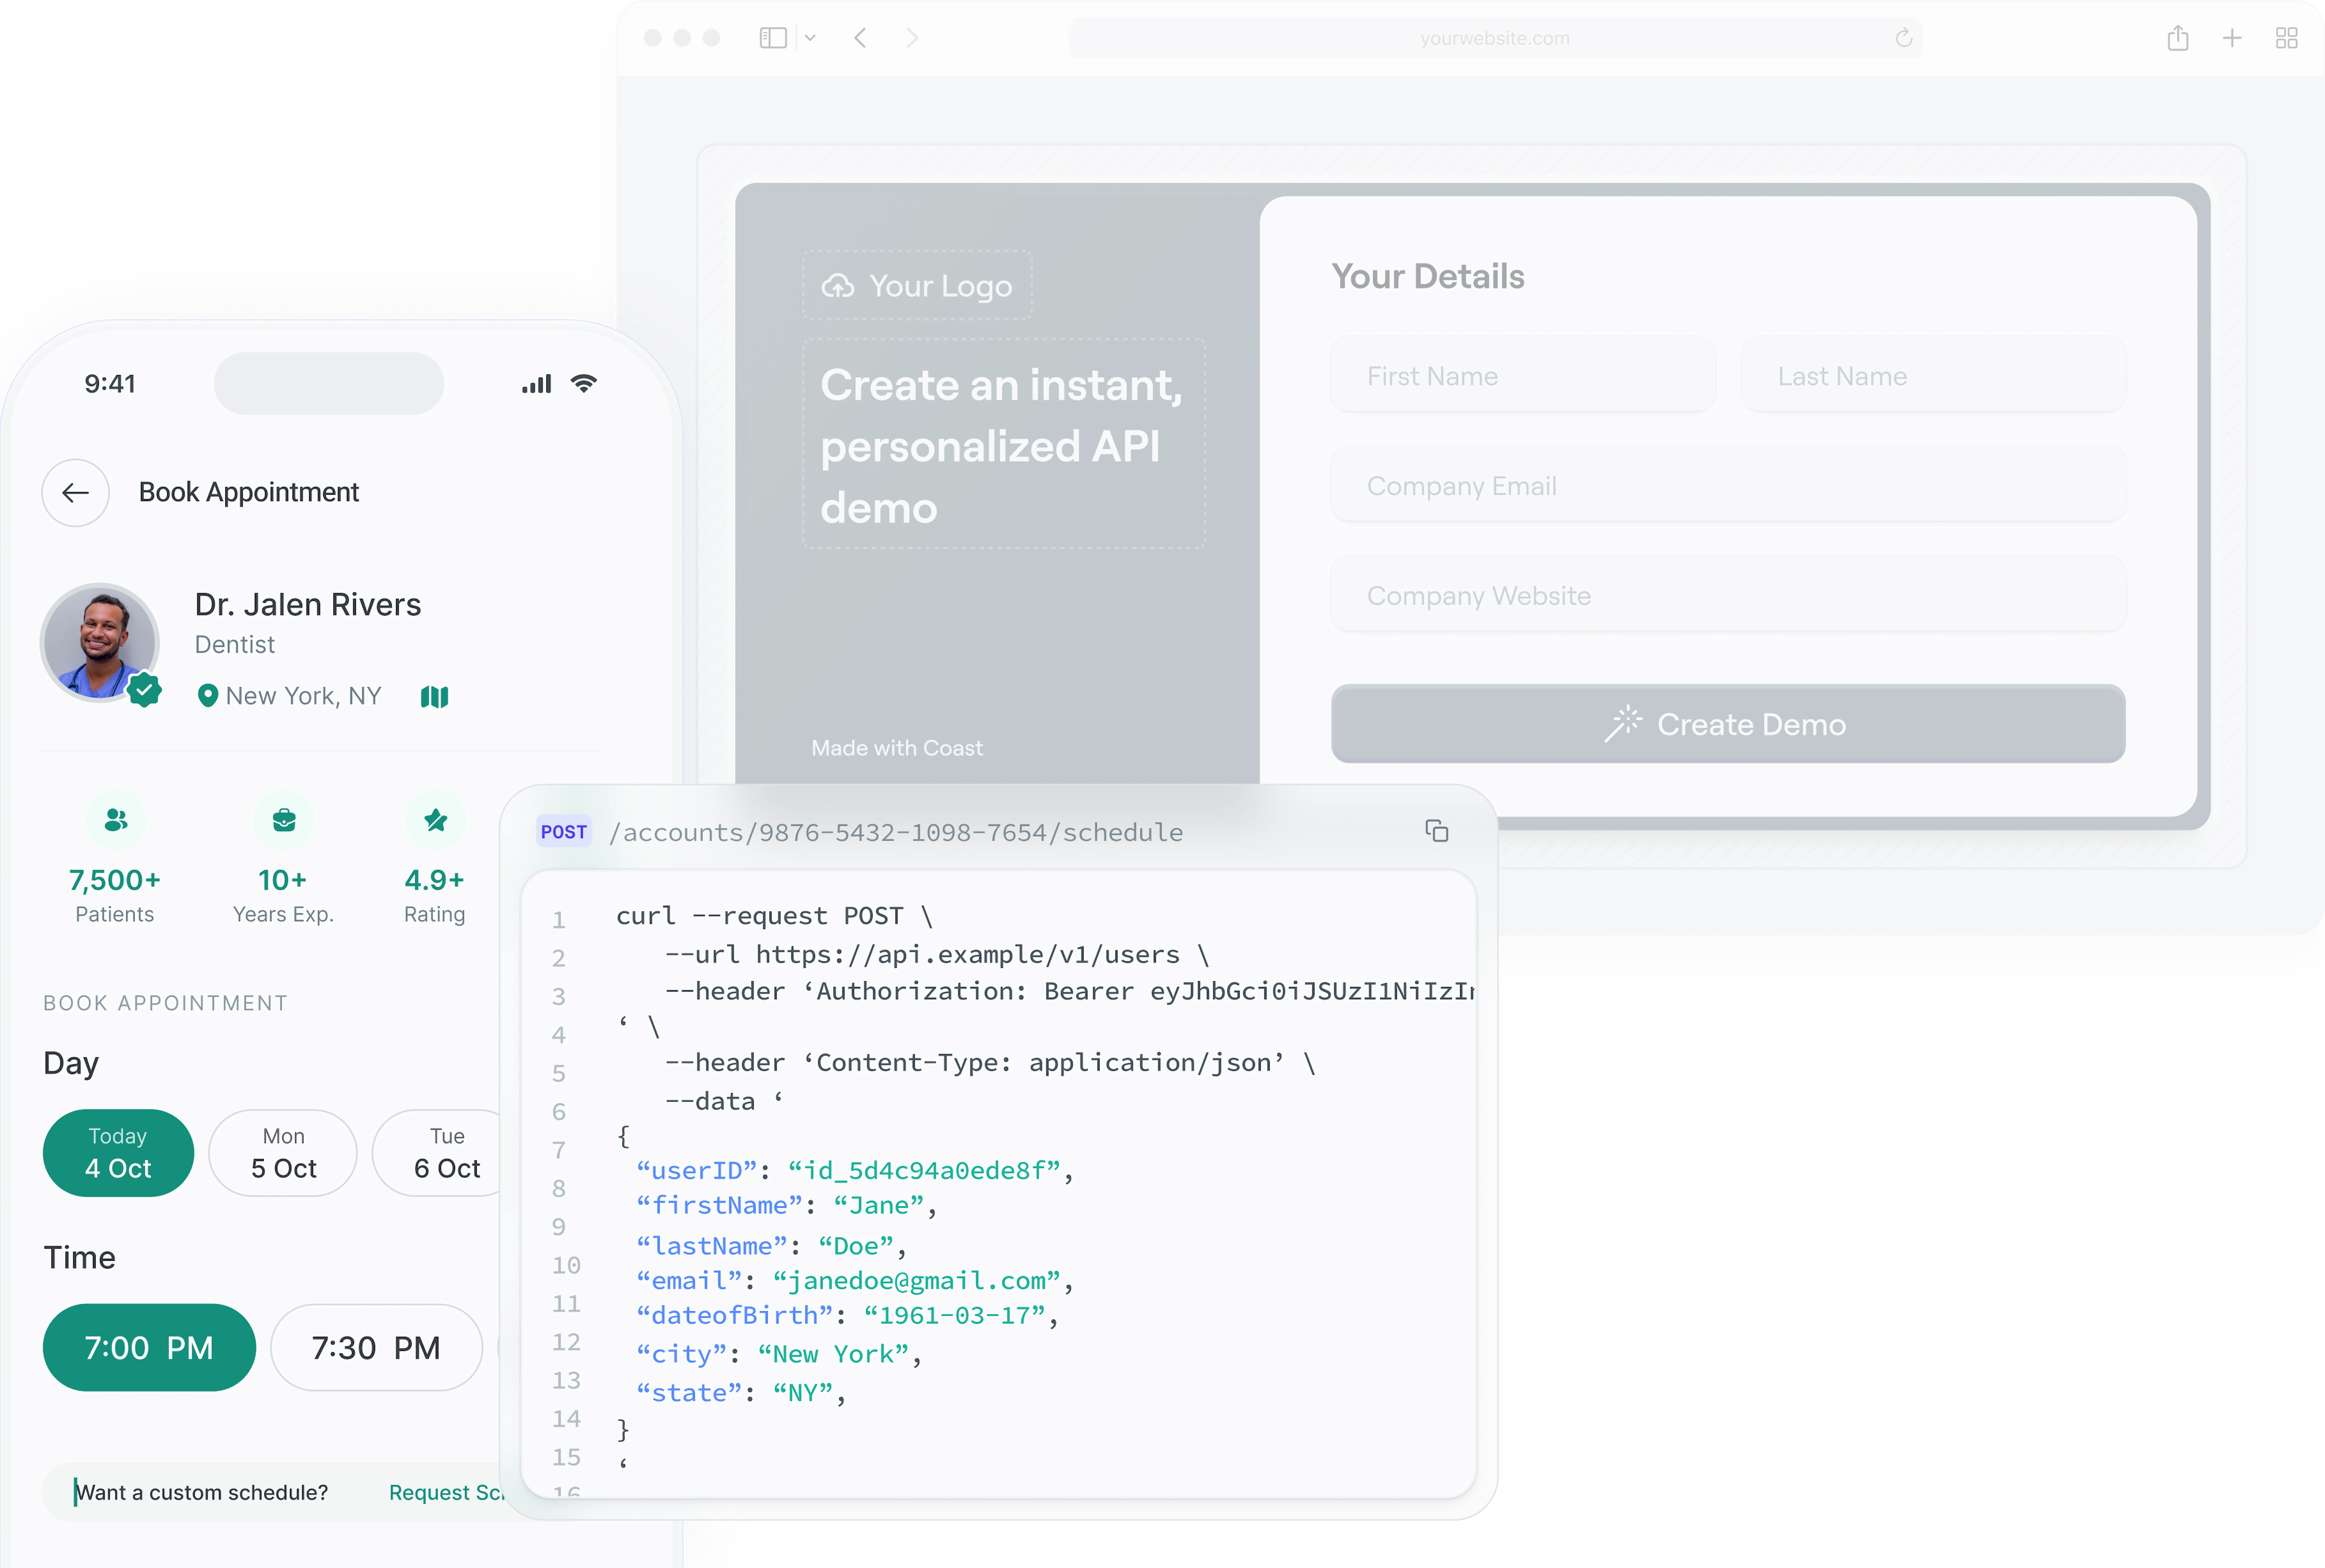Screen dimensions: 2325x1568
Task: Click the 'Book Appointment' title in the phone header
Action: (x=249, y=492)
